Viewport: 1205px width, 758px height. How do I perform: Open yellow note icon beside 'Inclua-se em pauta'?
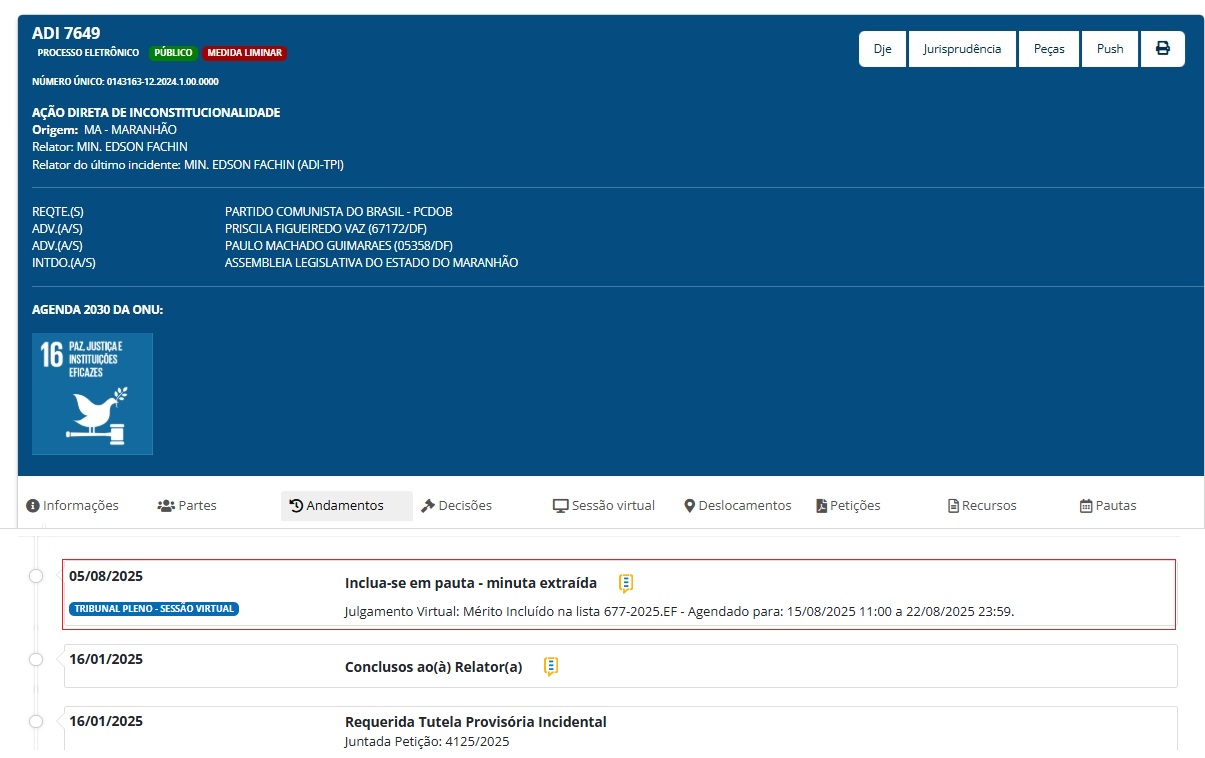coord(626,583)
